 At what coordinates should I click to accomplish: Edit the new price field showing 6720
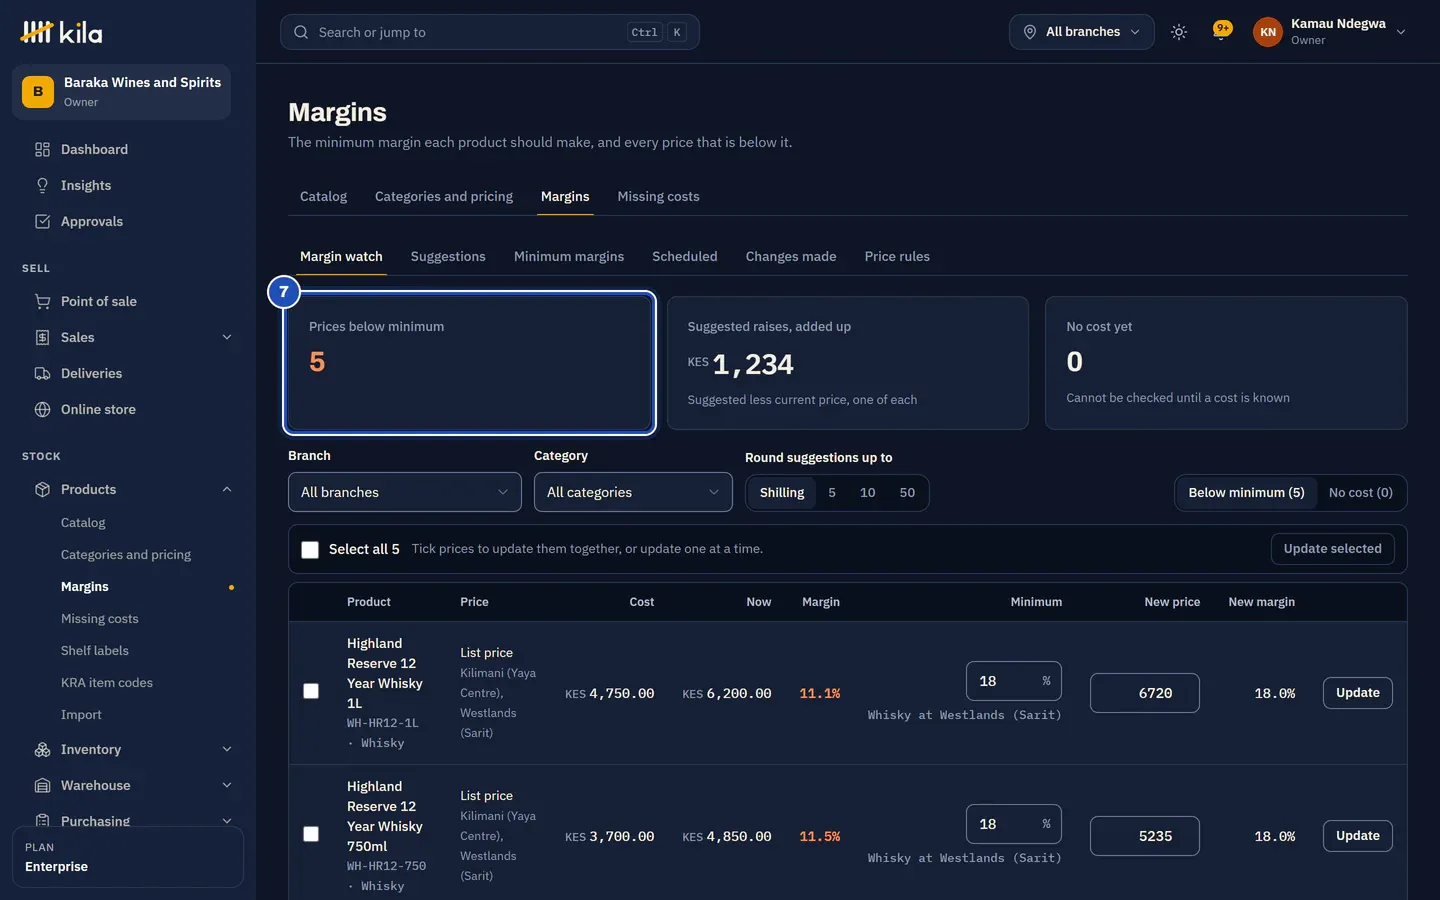coord(1145,693)
